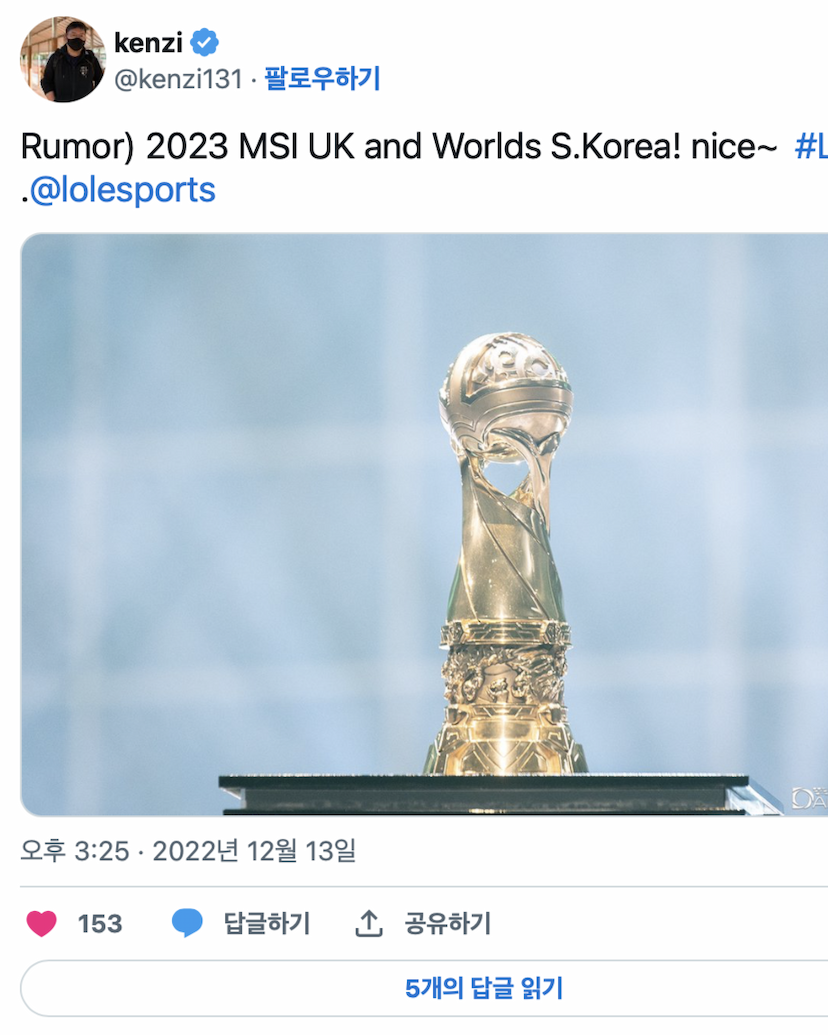This screenshot has height=1035, width=828.
Task: Click the tweet text about 2023 MSI rumor
Action: 399,146
